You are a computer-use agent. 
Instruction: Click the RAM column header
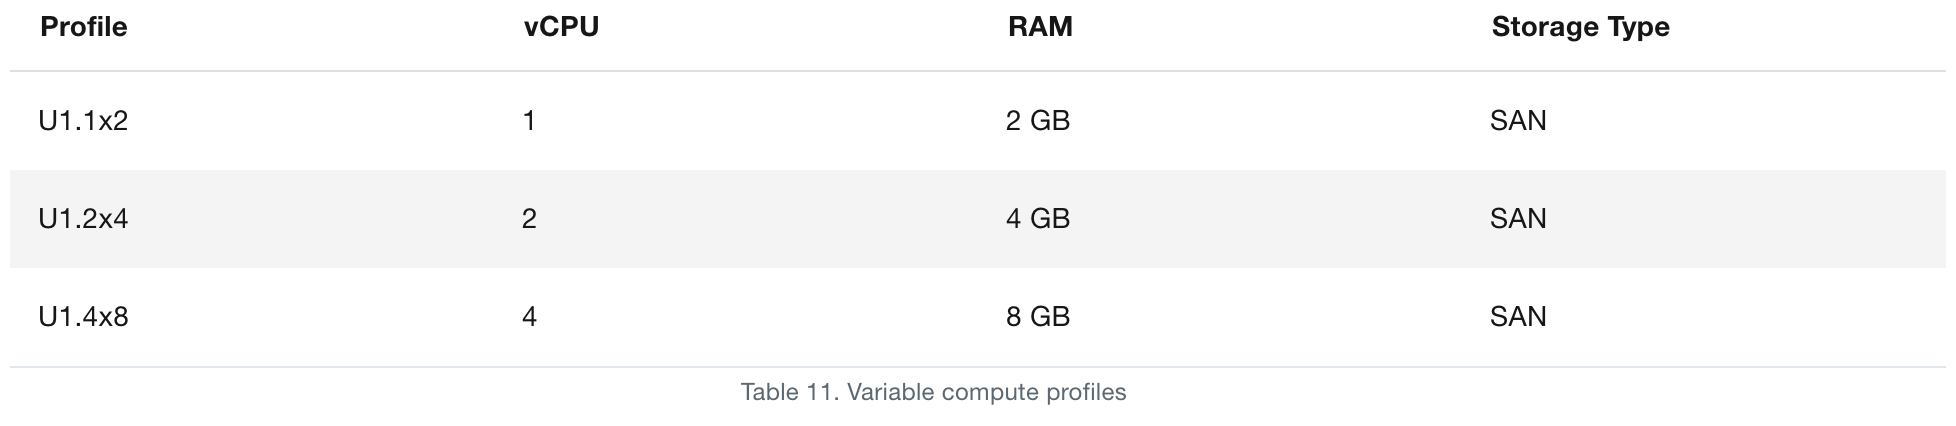point(1040,27)
